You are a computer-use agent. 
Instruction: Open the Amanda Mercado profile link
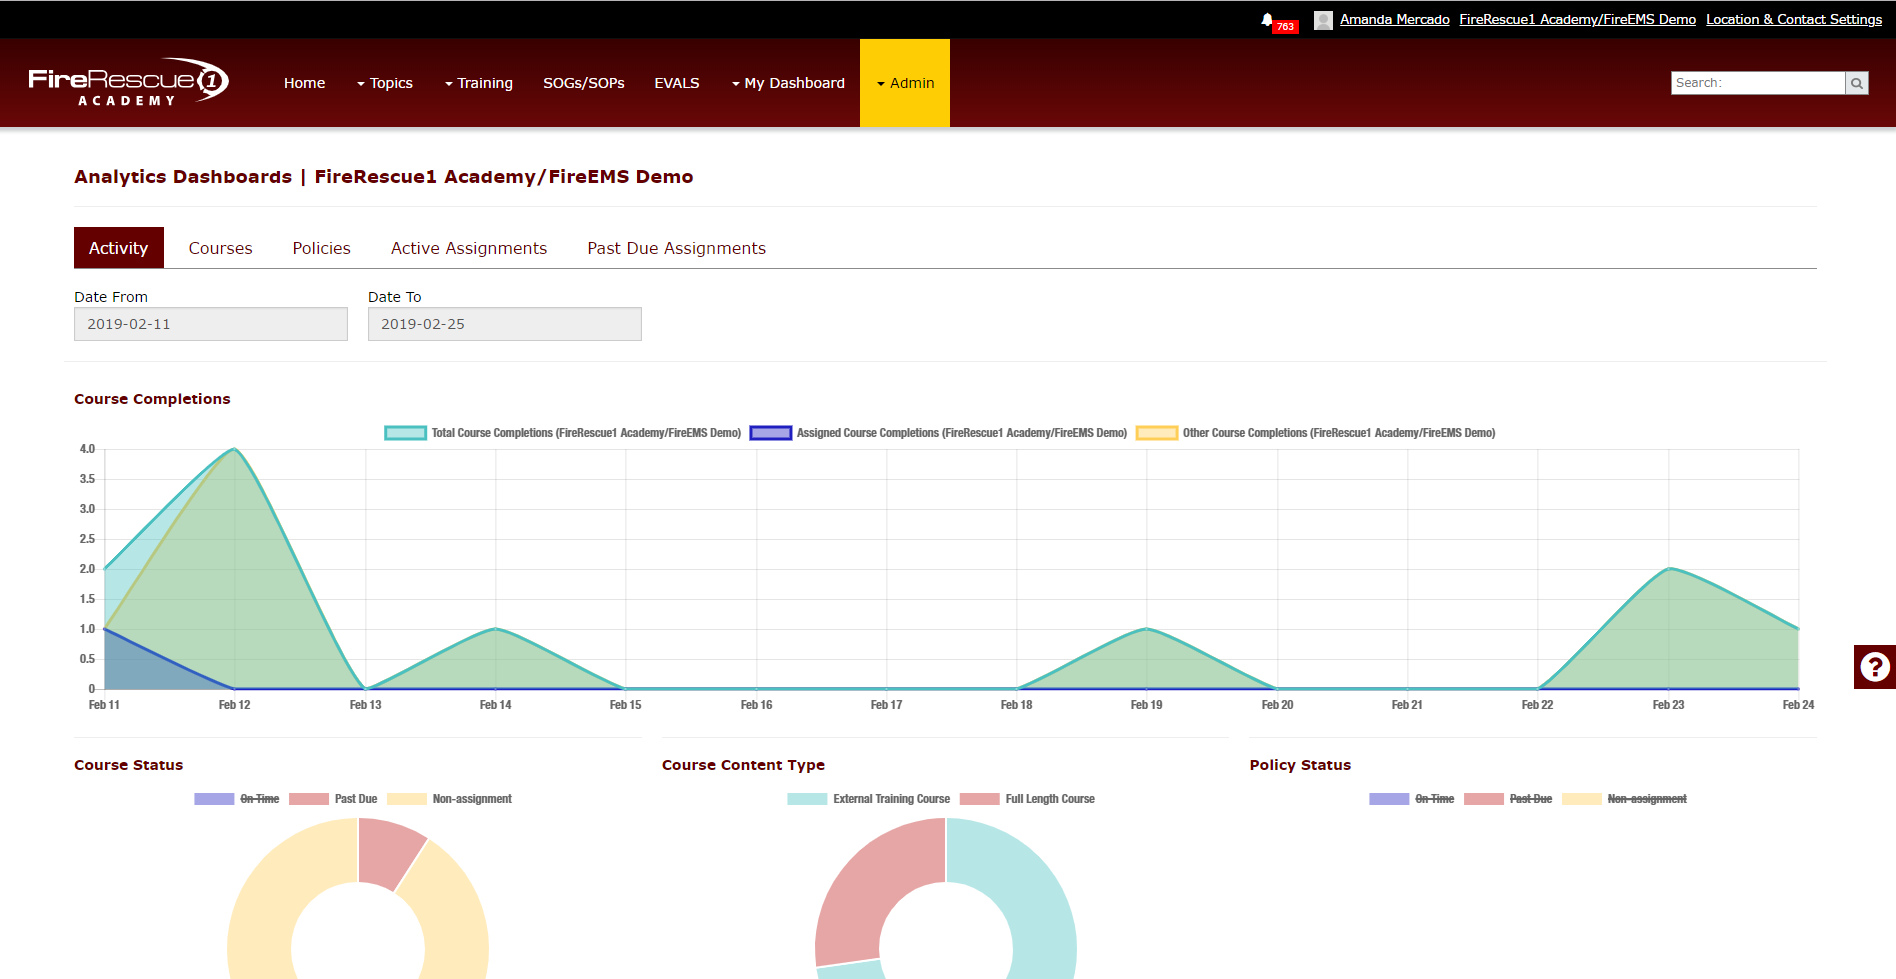tap(1394, 19)
